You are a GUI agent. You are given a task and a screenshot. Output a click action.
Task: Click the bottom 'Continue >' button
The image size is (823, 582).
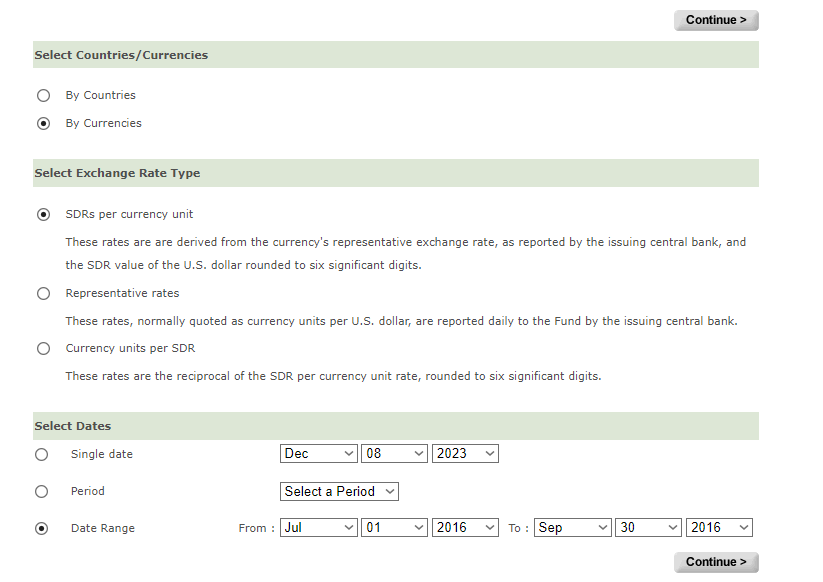click(x=716, y=562)
